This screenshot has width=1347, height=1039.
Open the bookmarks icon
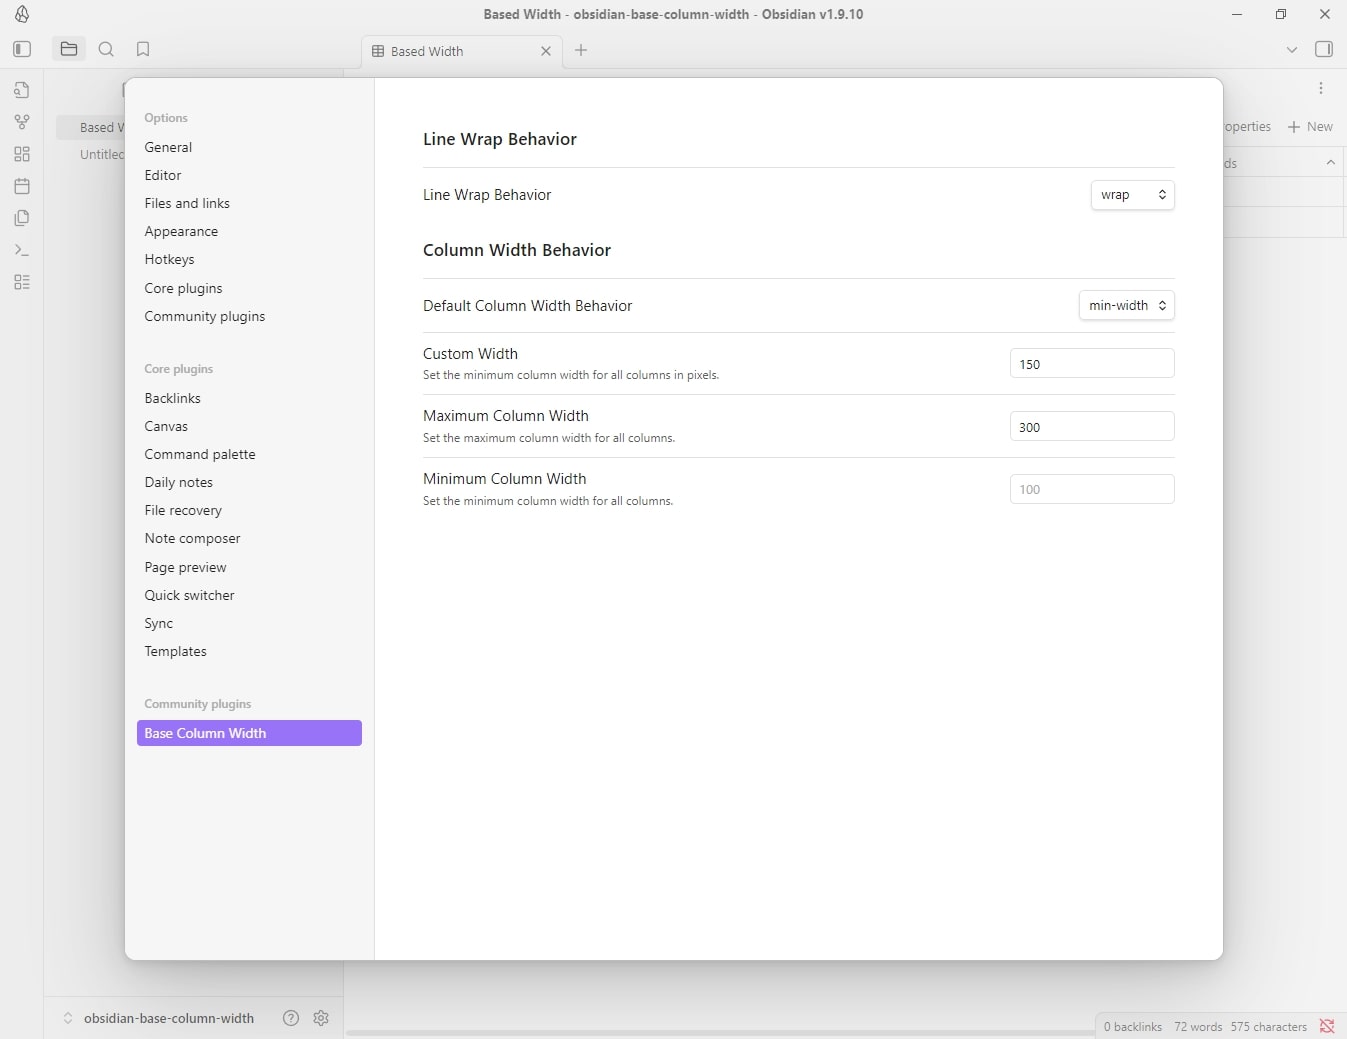(143, 49)
